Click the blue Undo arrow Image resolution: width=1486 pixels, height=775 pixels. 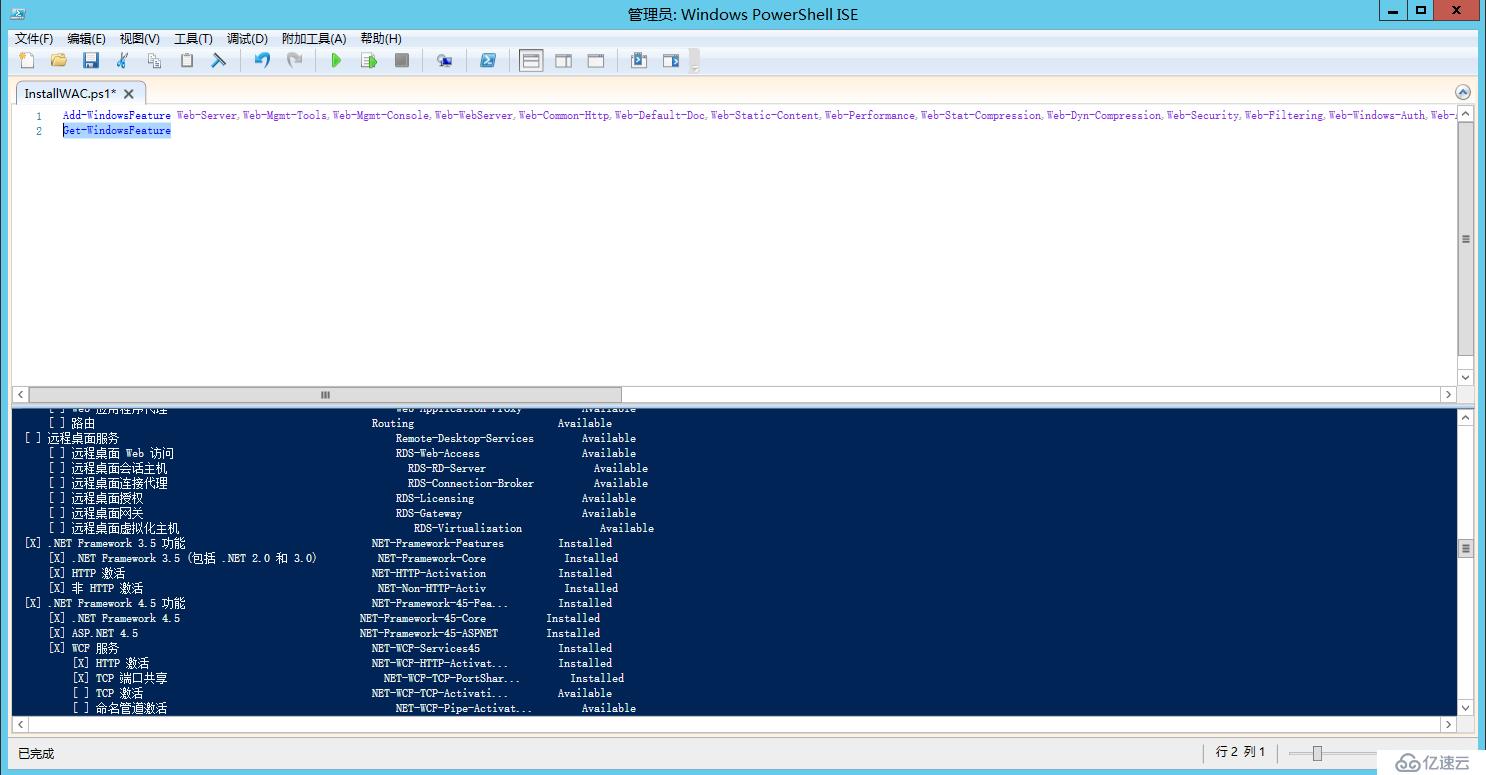click(262, 61)
